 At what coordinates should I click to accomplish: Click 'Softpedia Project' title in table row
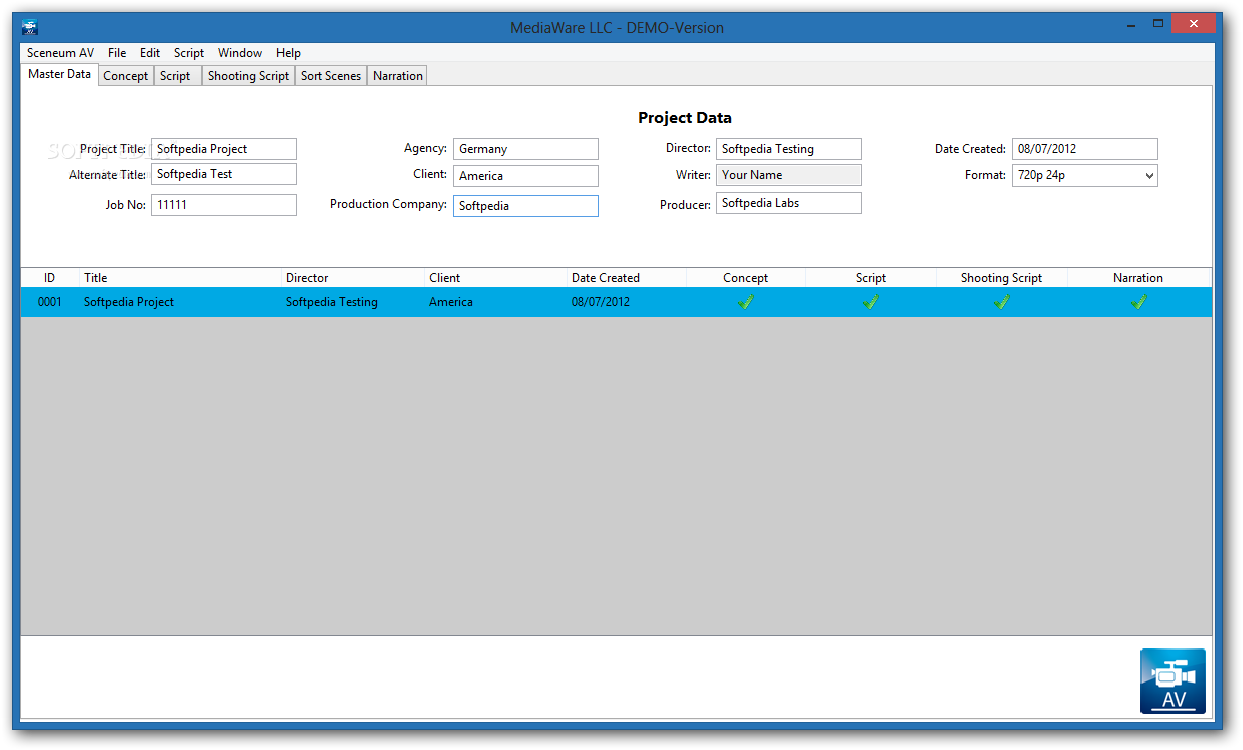point(129,302)
